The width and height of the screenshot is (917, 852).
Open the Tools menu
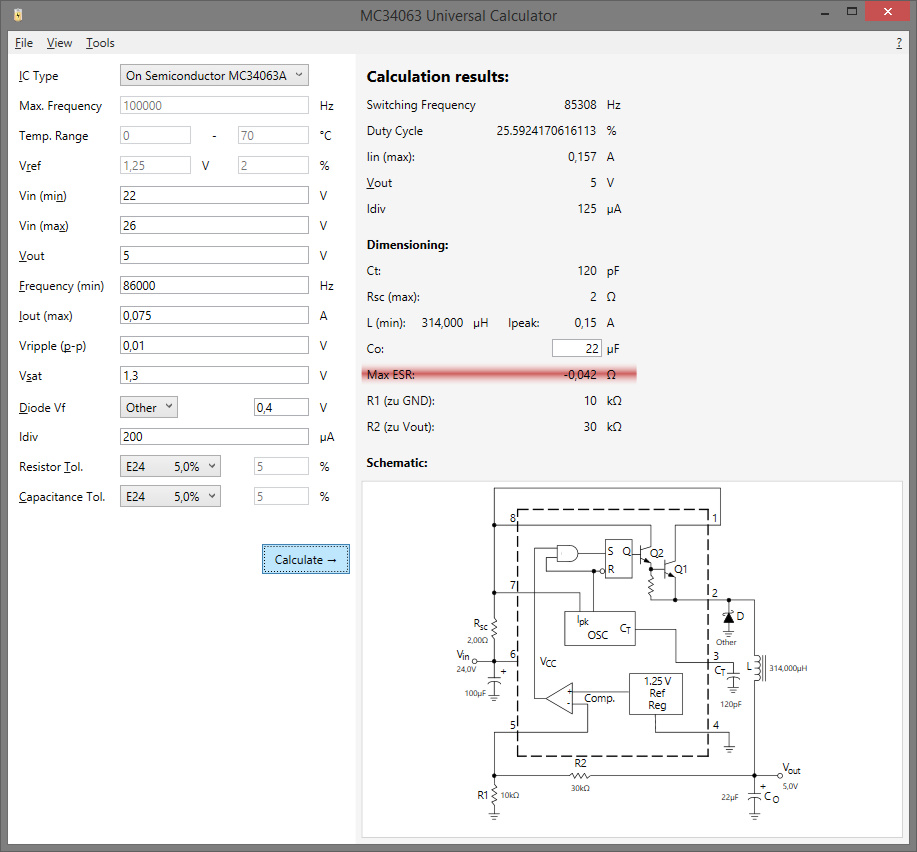(x=100, y=43)
